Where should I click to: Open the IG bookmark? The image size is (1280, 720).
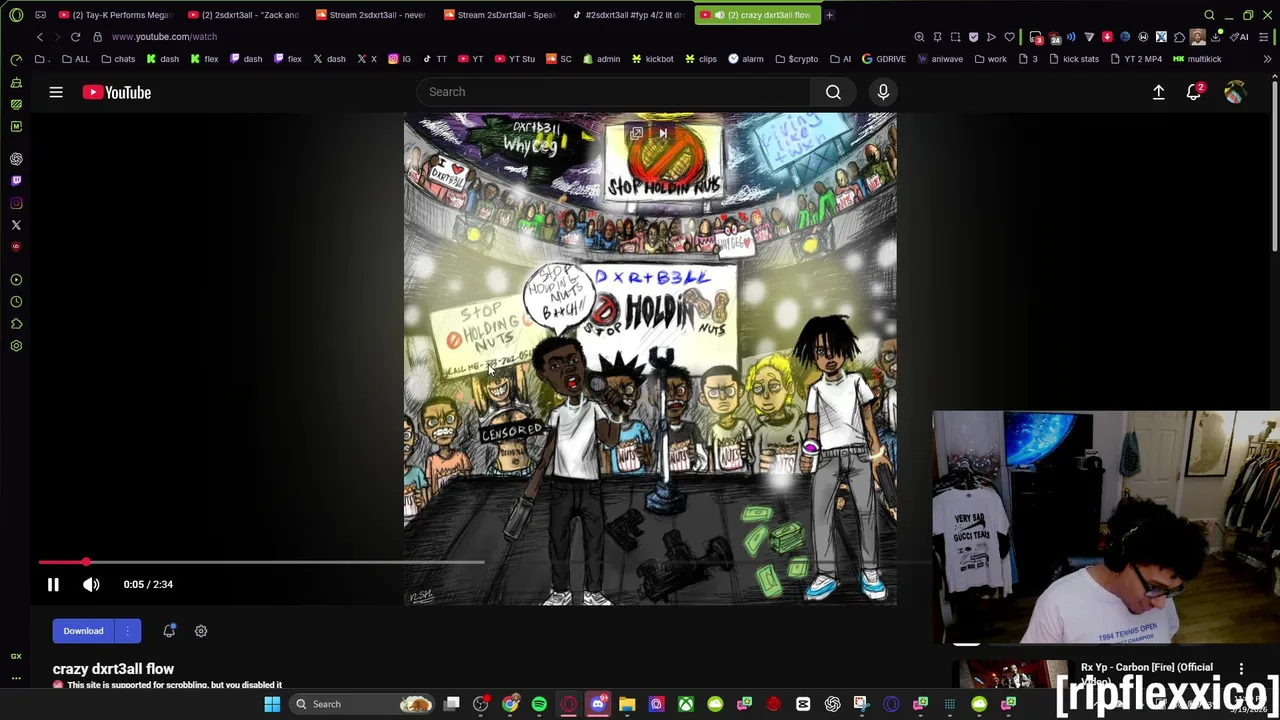coord(399,59)
